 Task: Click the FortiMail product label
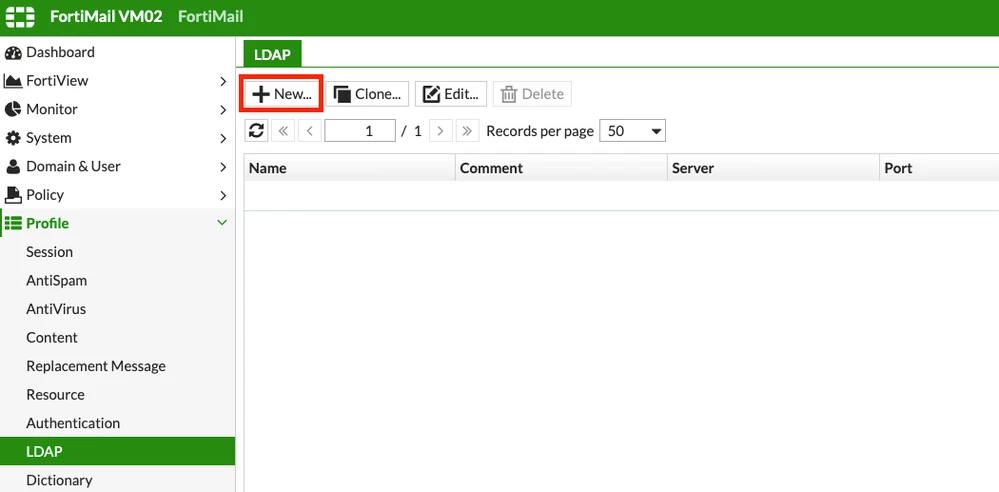[211, 17]
